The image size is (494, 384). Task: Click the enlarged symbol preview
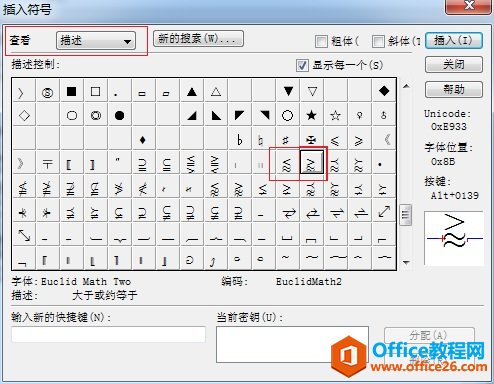tap(454, 238)
